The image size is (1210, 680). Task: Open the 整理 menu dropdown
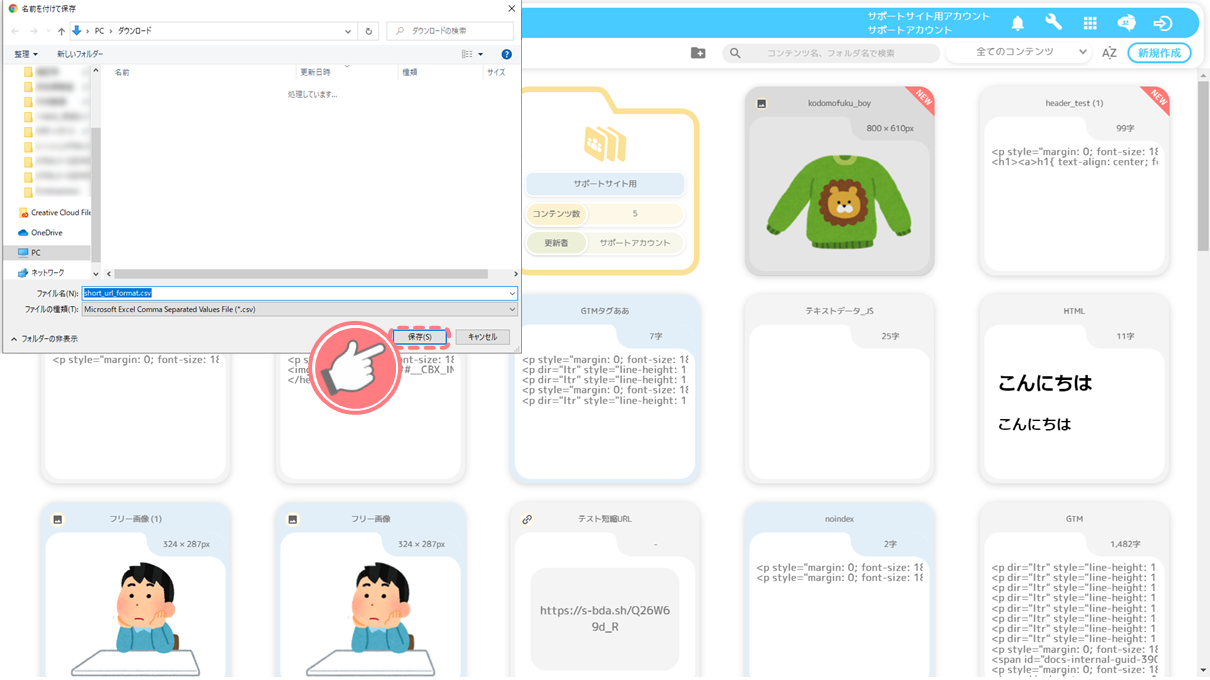tap(26, 54)
